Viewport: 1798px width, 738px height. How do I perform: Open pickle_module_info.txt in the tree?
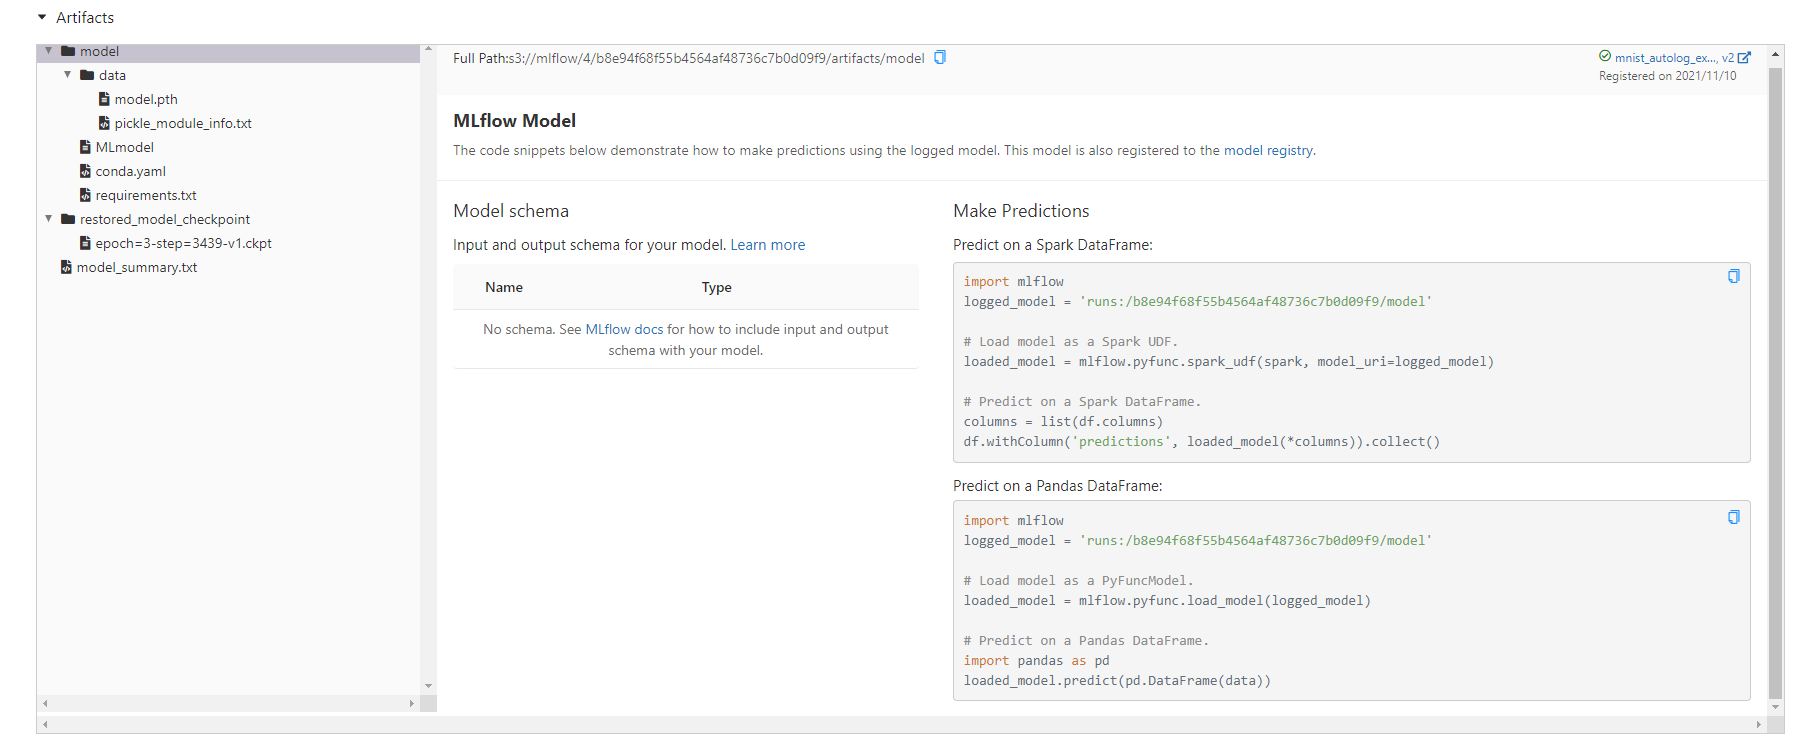tap(183, 123)
